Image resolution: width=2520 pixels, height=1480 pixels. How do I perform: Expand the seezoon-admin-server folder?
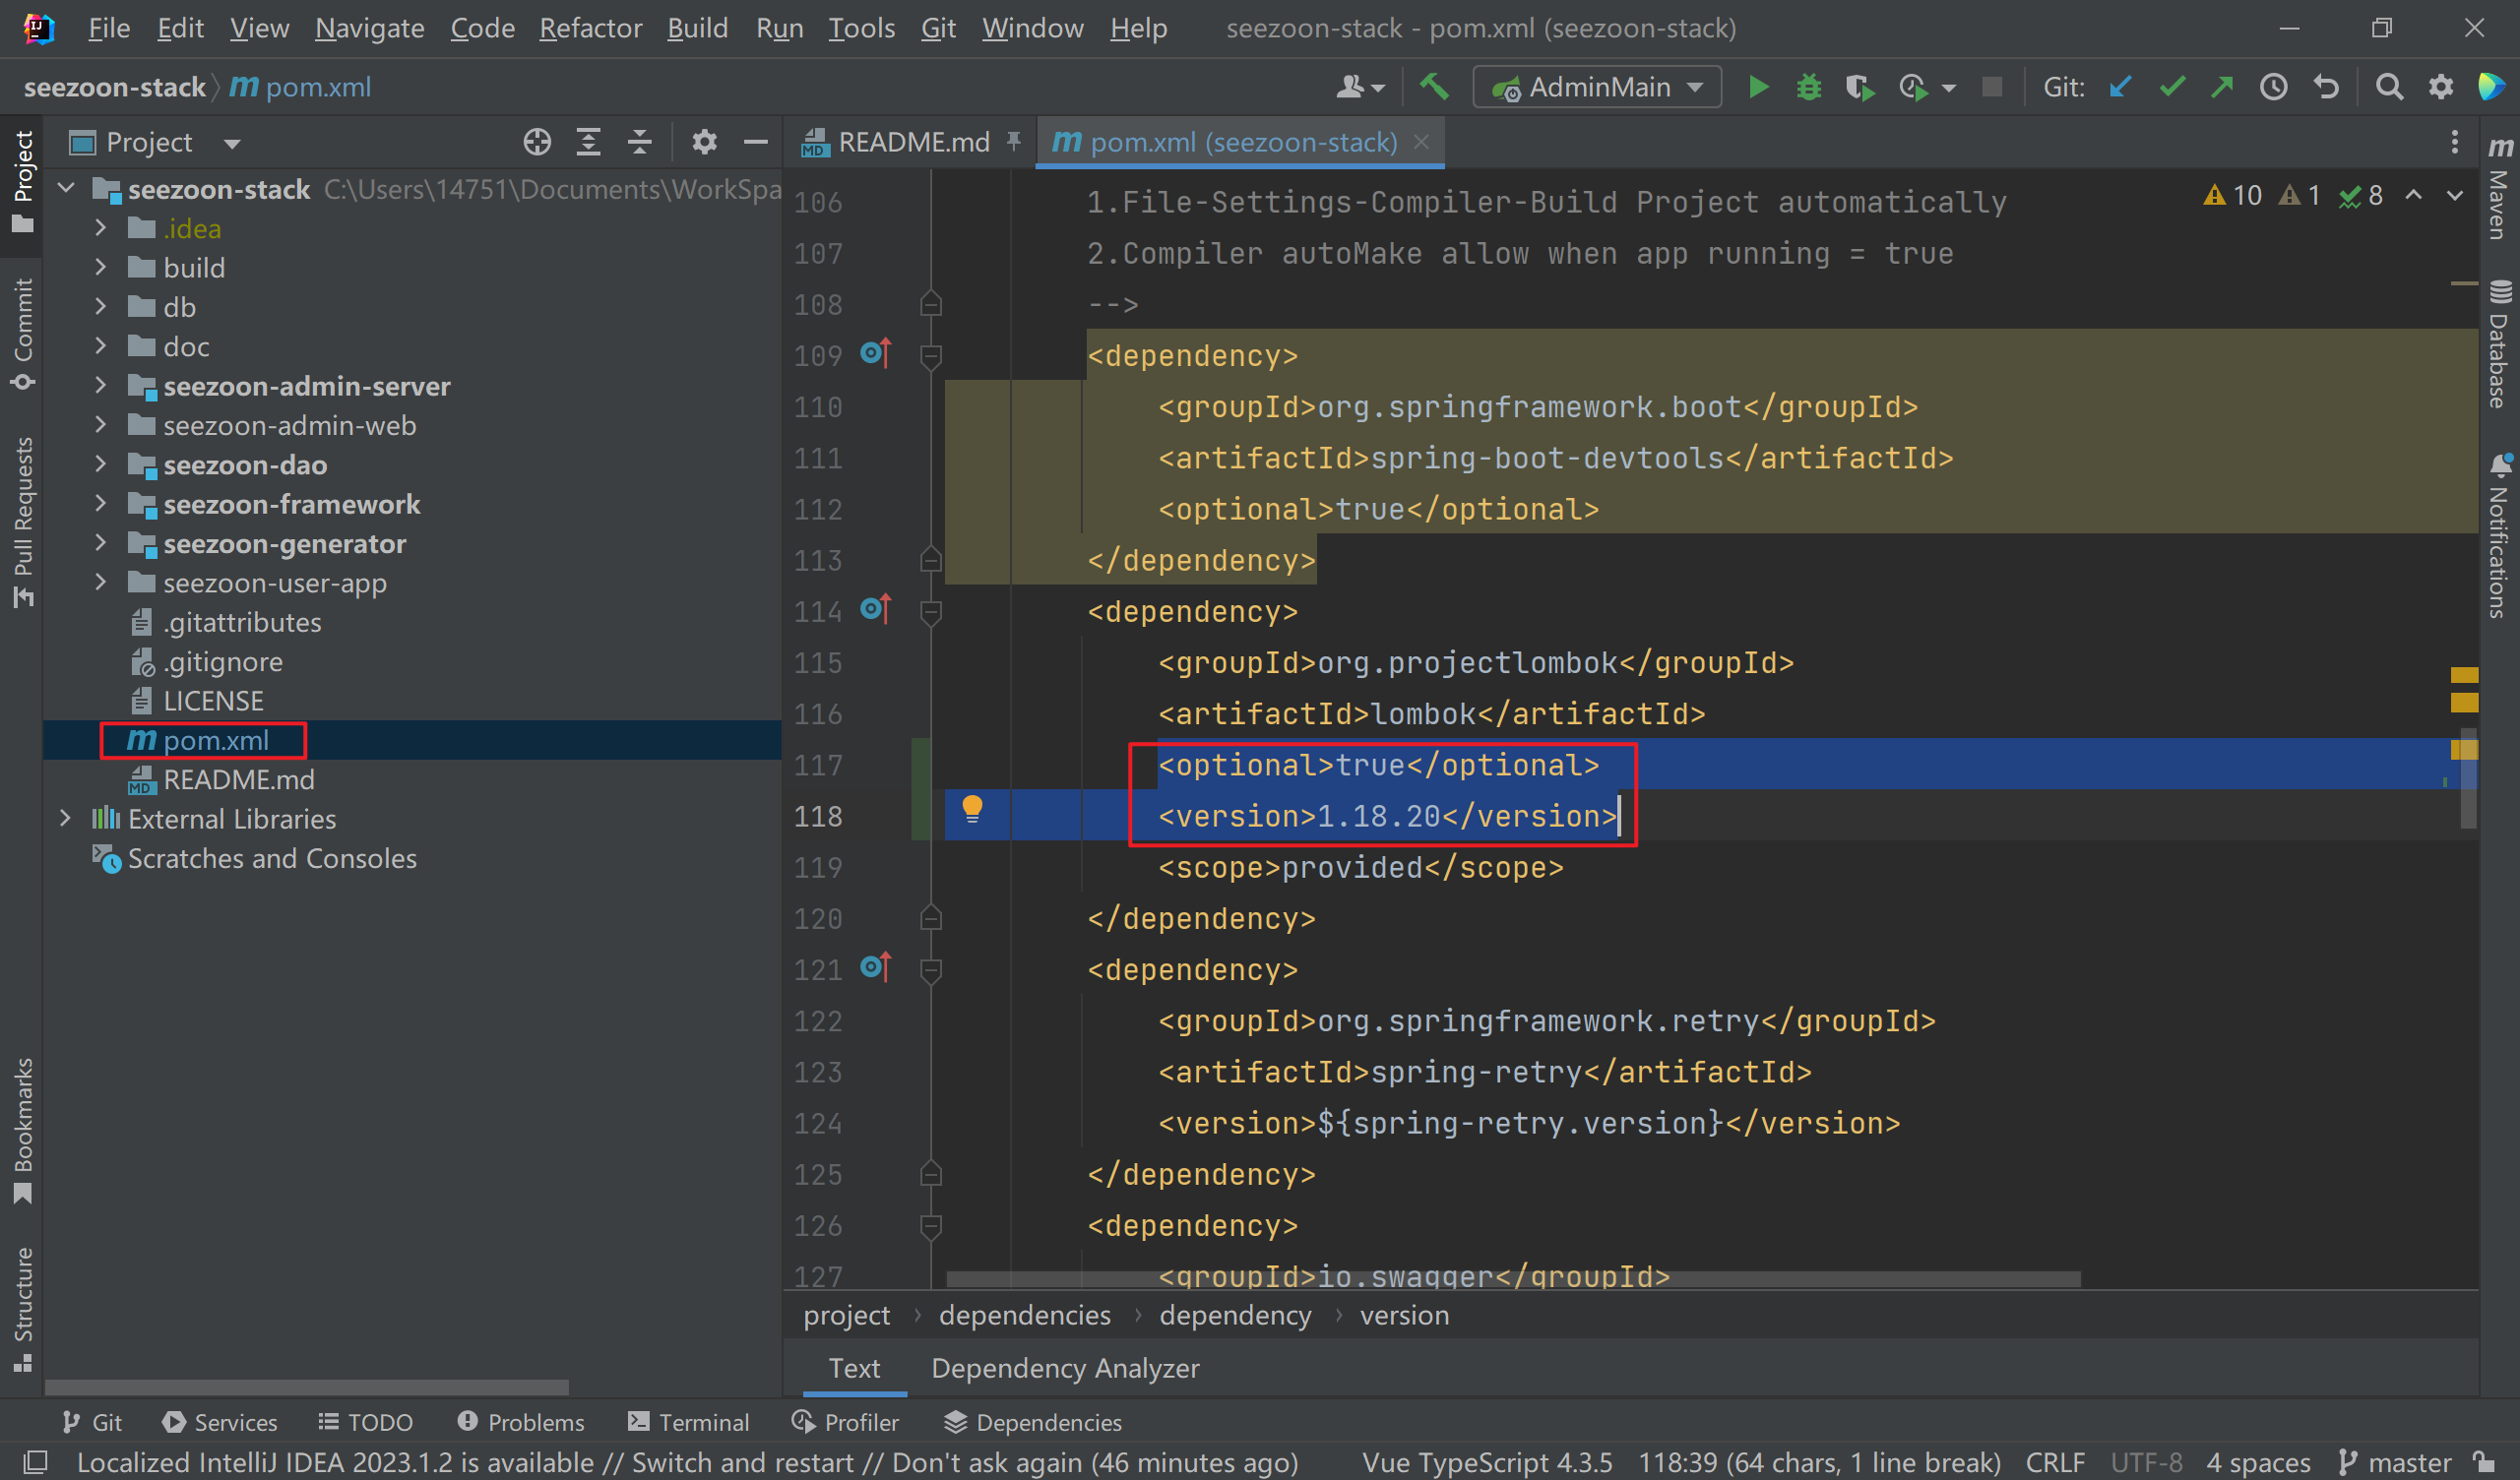(100, 386)
